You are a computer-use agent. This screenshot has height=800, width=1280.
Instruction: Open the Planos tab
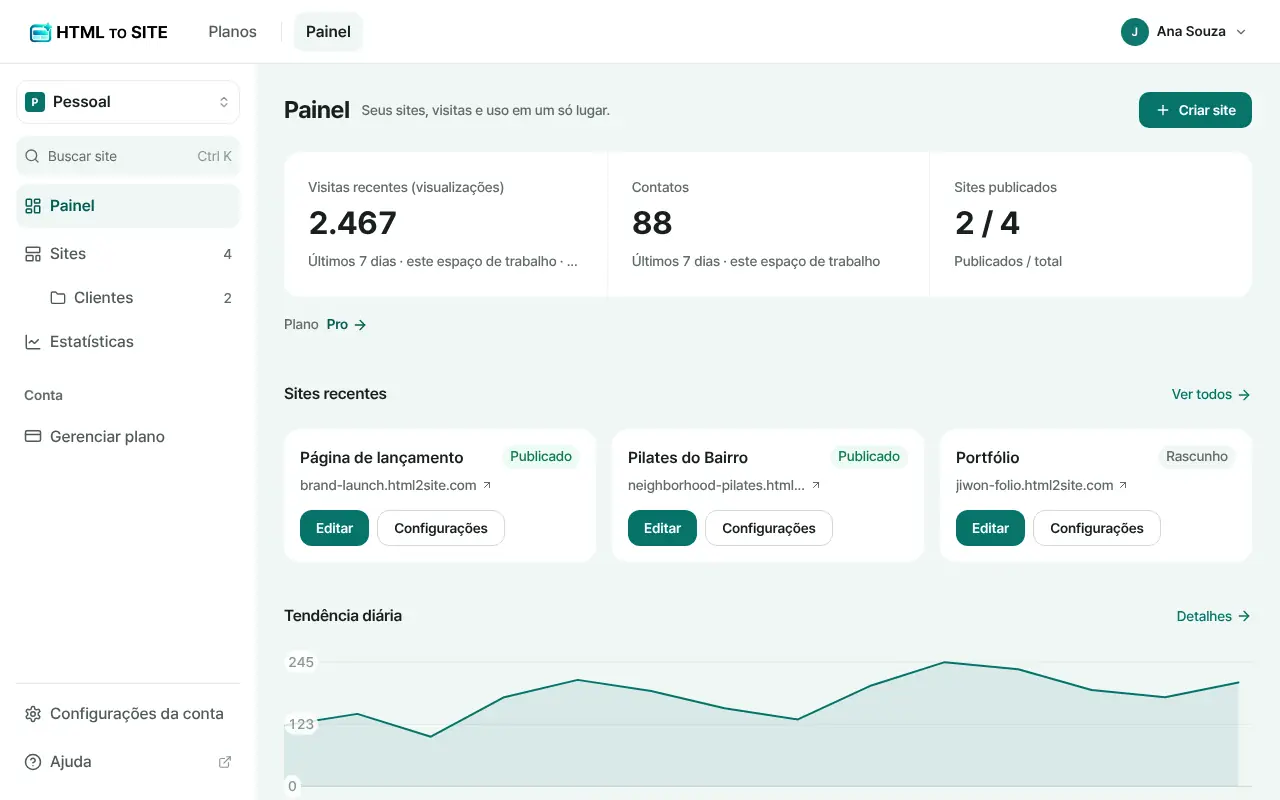pos(232,32)
